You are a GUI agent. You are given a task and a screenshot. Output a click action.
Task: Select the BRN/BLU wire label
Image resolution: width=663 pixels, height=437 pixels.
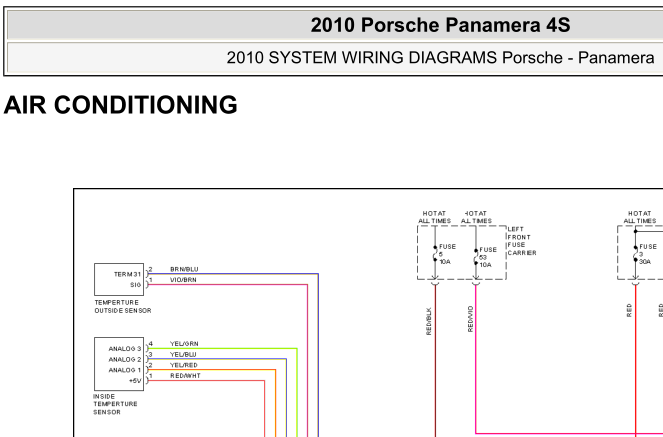(x=184, y=269)
